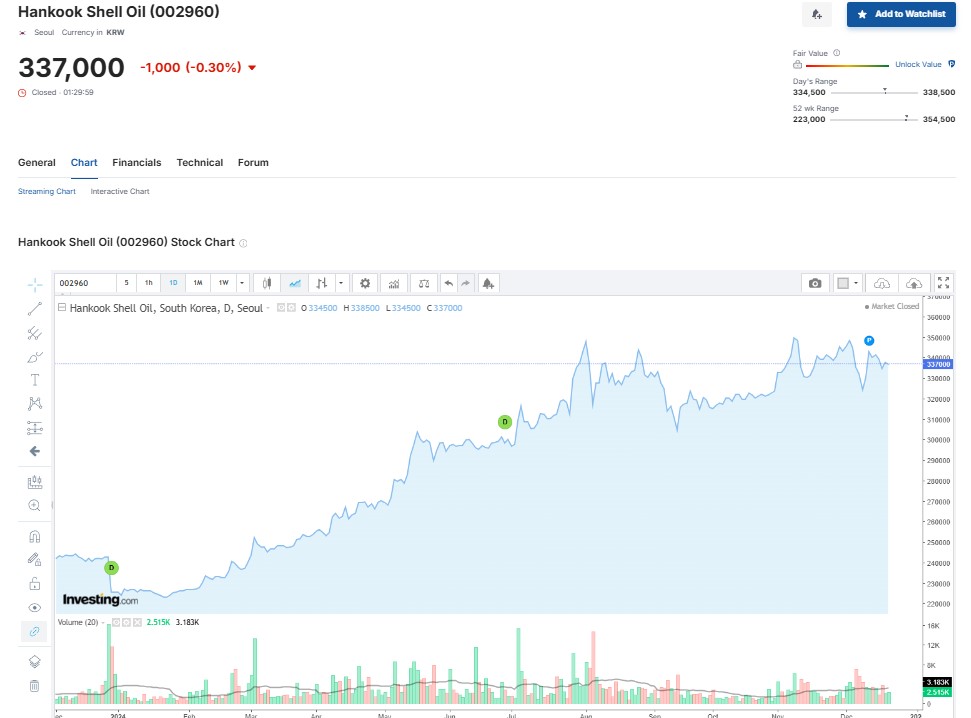The height and width of the screenshot is (718, 971).
Task: Save chart layout with cloud upload icon
Action: [x=914, y=283]
